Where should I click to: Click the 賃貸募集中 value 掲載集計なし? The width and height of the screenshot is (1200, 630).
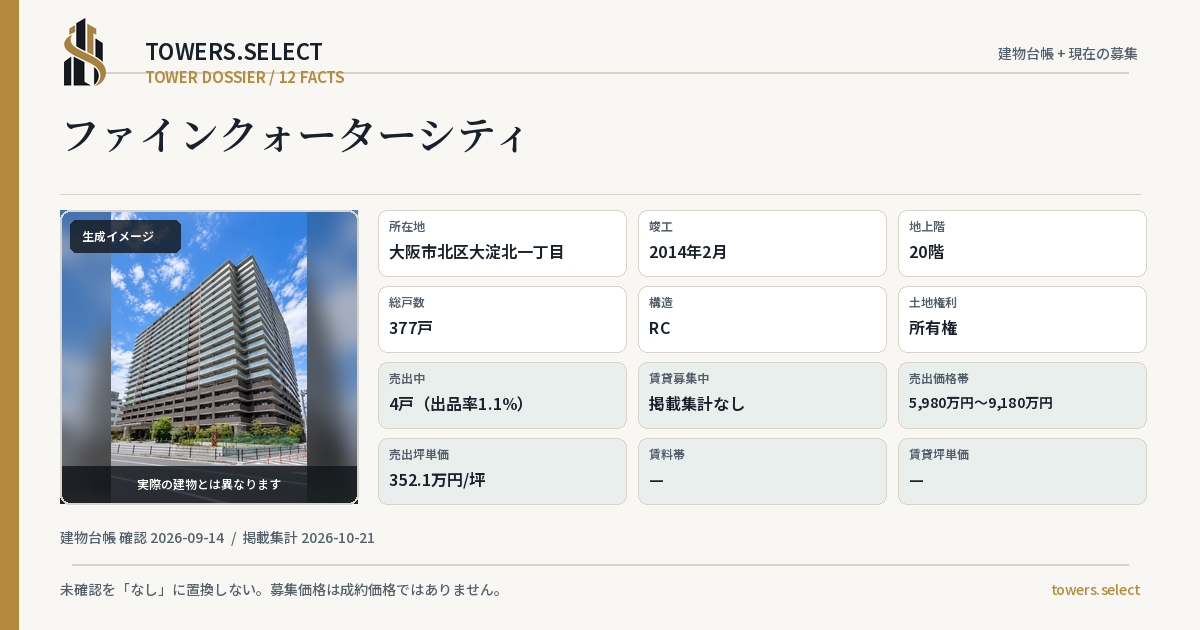coord(697,404)
